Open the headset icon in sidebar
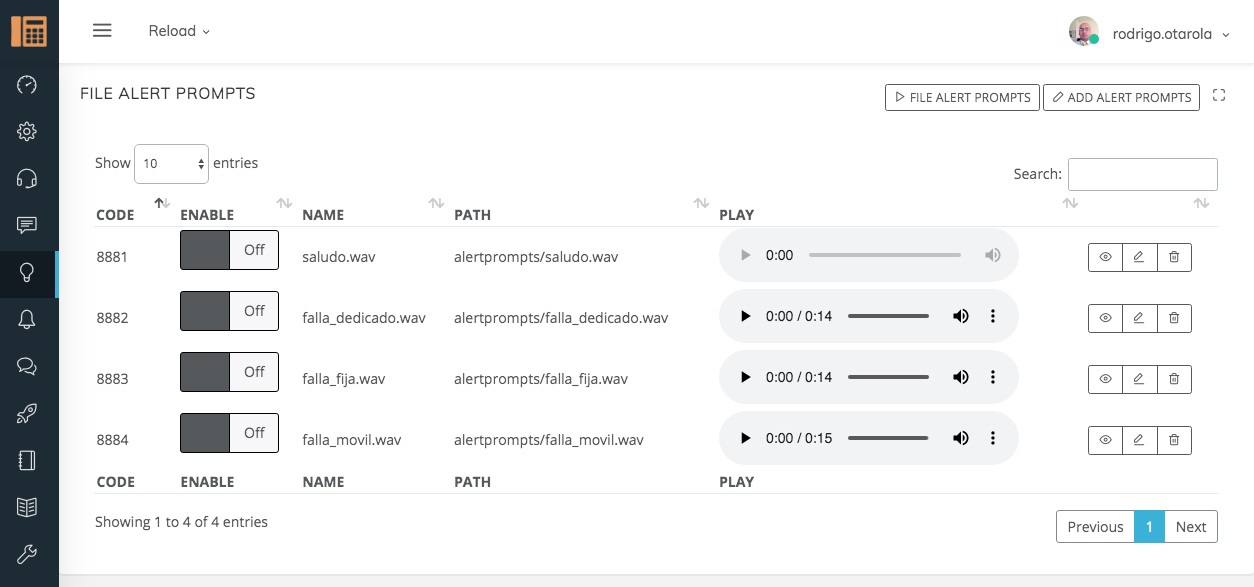This screenshot has height=587, width=1254. (28, 179)
